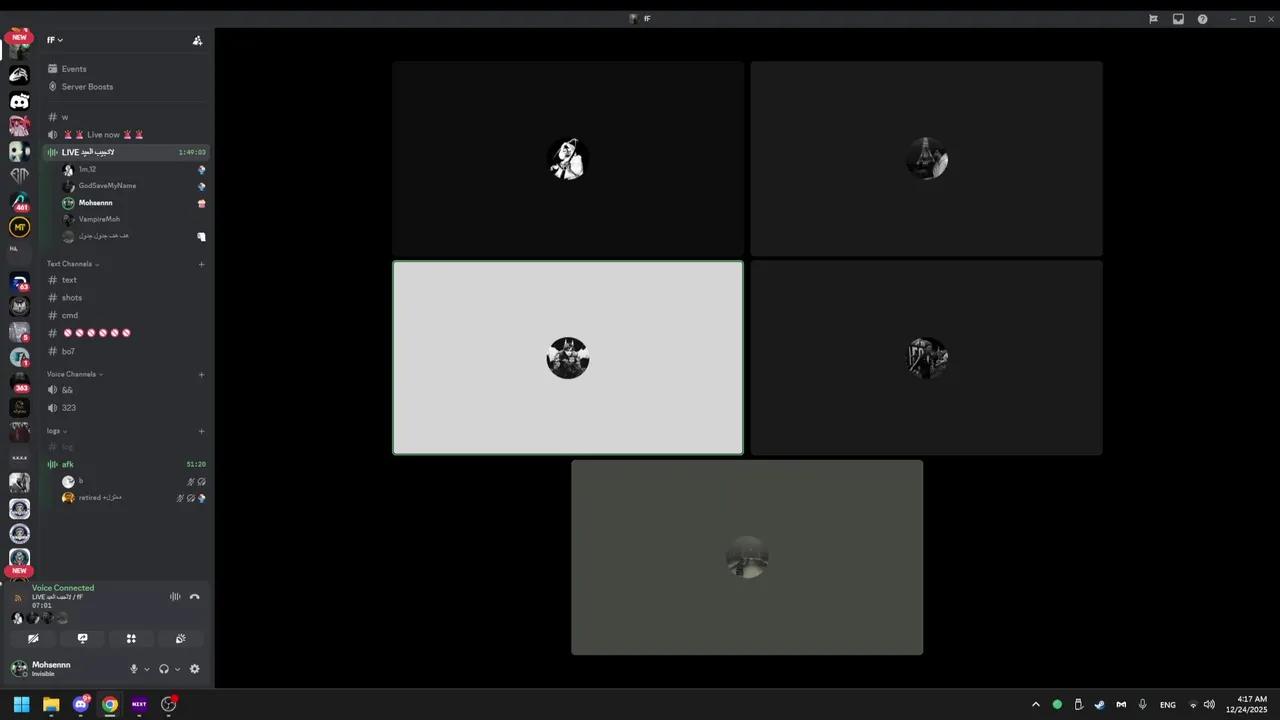The image size is (1280, 720).
Task: Start an activity with the four-squares icon
Action: 131,638
